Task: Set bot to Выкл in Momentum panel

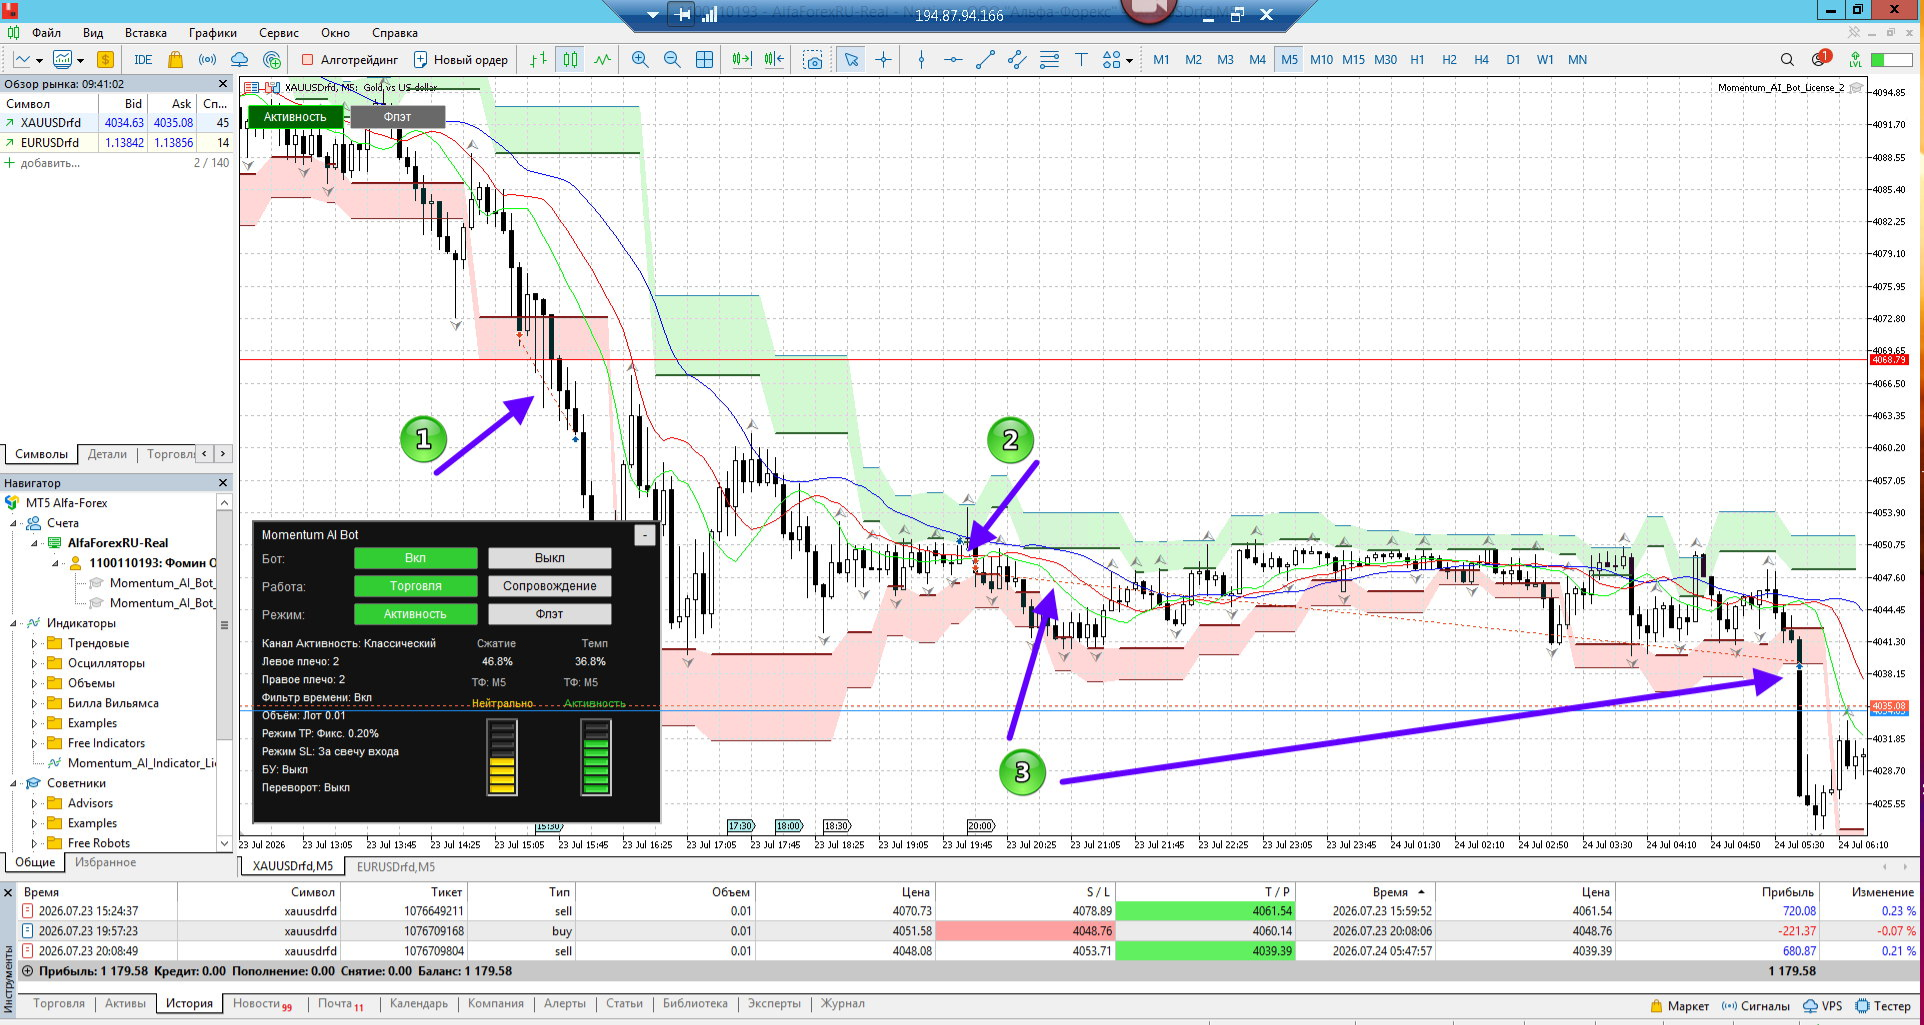Action: coord(549,558)
